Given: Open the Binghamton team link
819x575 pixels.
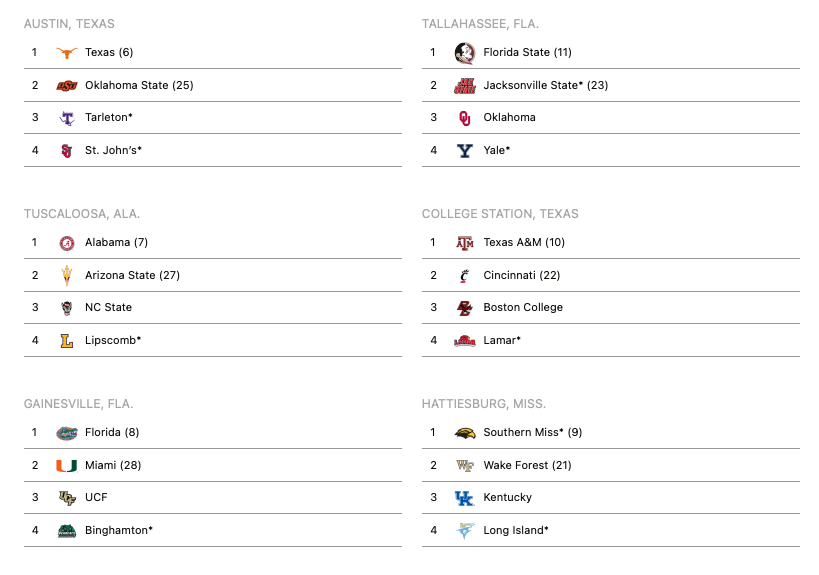Looking at the screenshot, I should (x=119, y=530).
